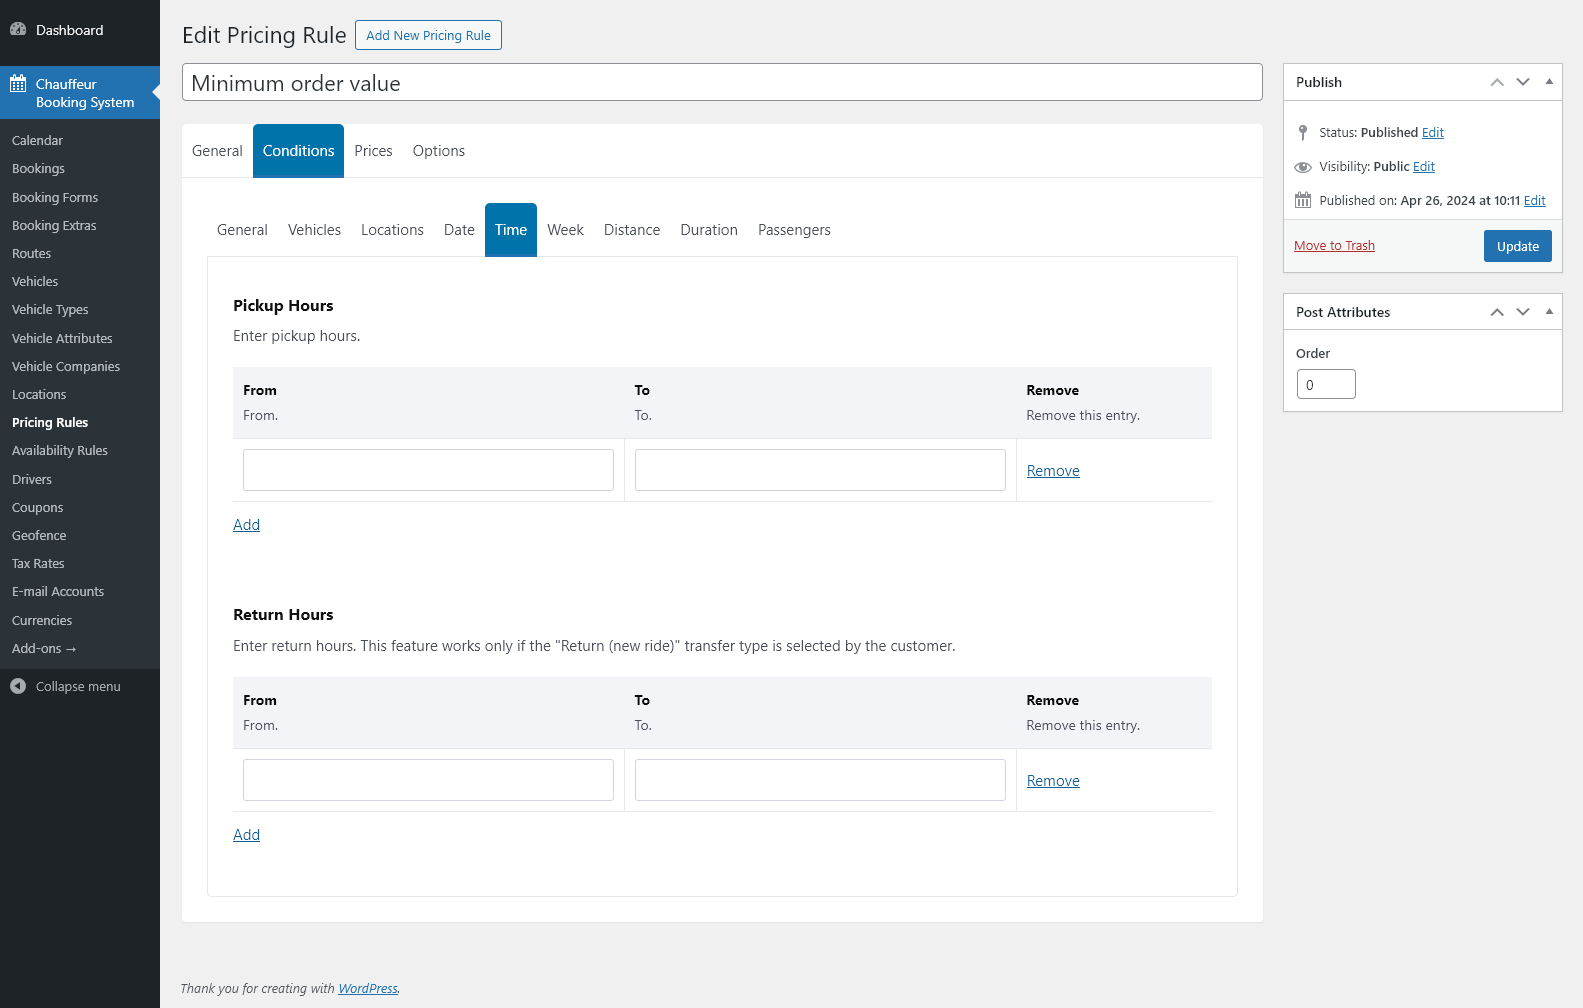Screen dimensions: 1583x1008
Task: Collapse the Post Attributes panel
Action: pyautogui.click(x=1549, y=312)
